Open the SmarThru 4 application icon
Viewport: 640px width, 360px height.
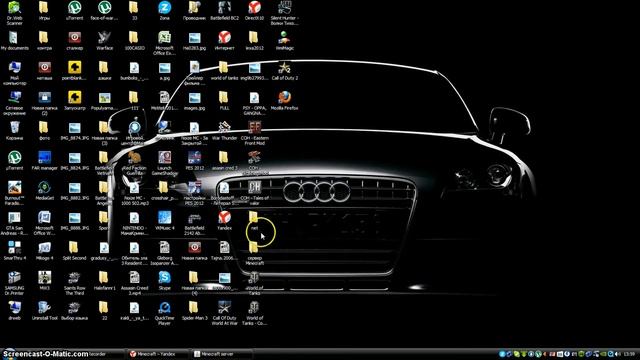(14, 251)
